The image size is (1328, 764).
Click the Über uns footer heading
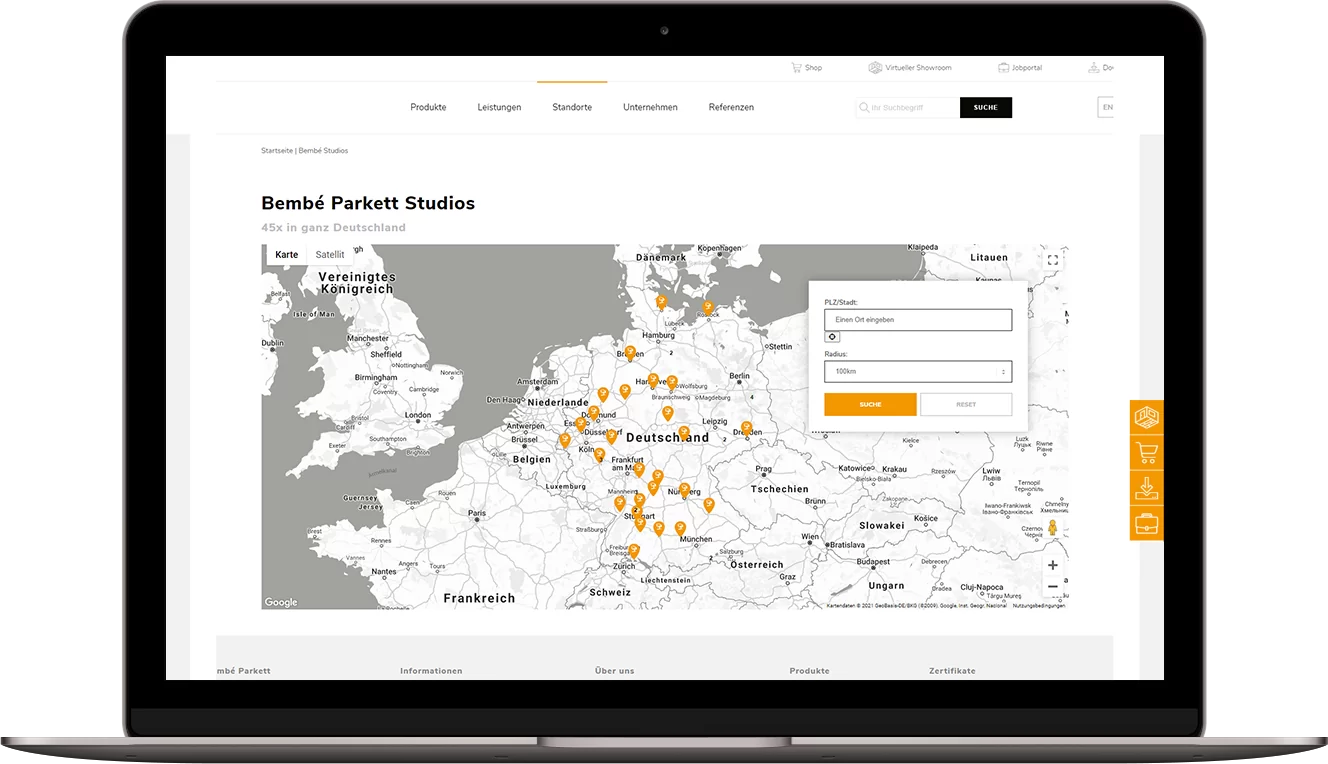614,671
